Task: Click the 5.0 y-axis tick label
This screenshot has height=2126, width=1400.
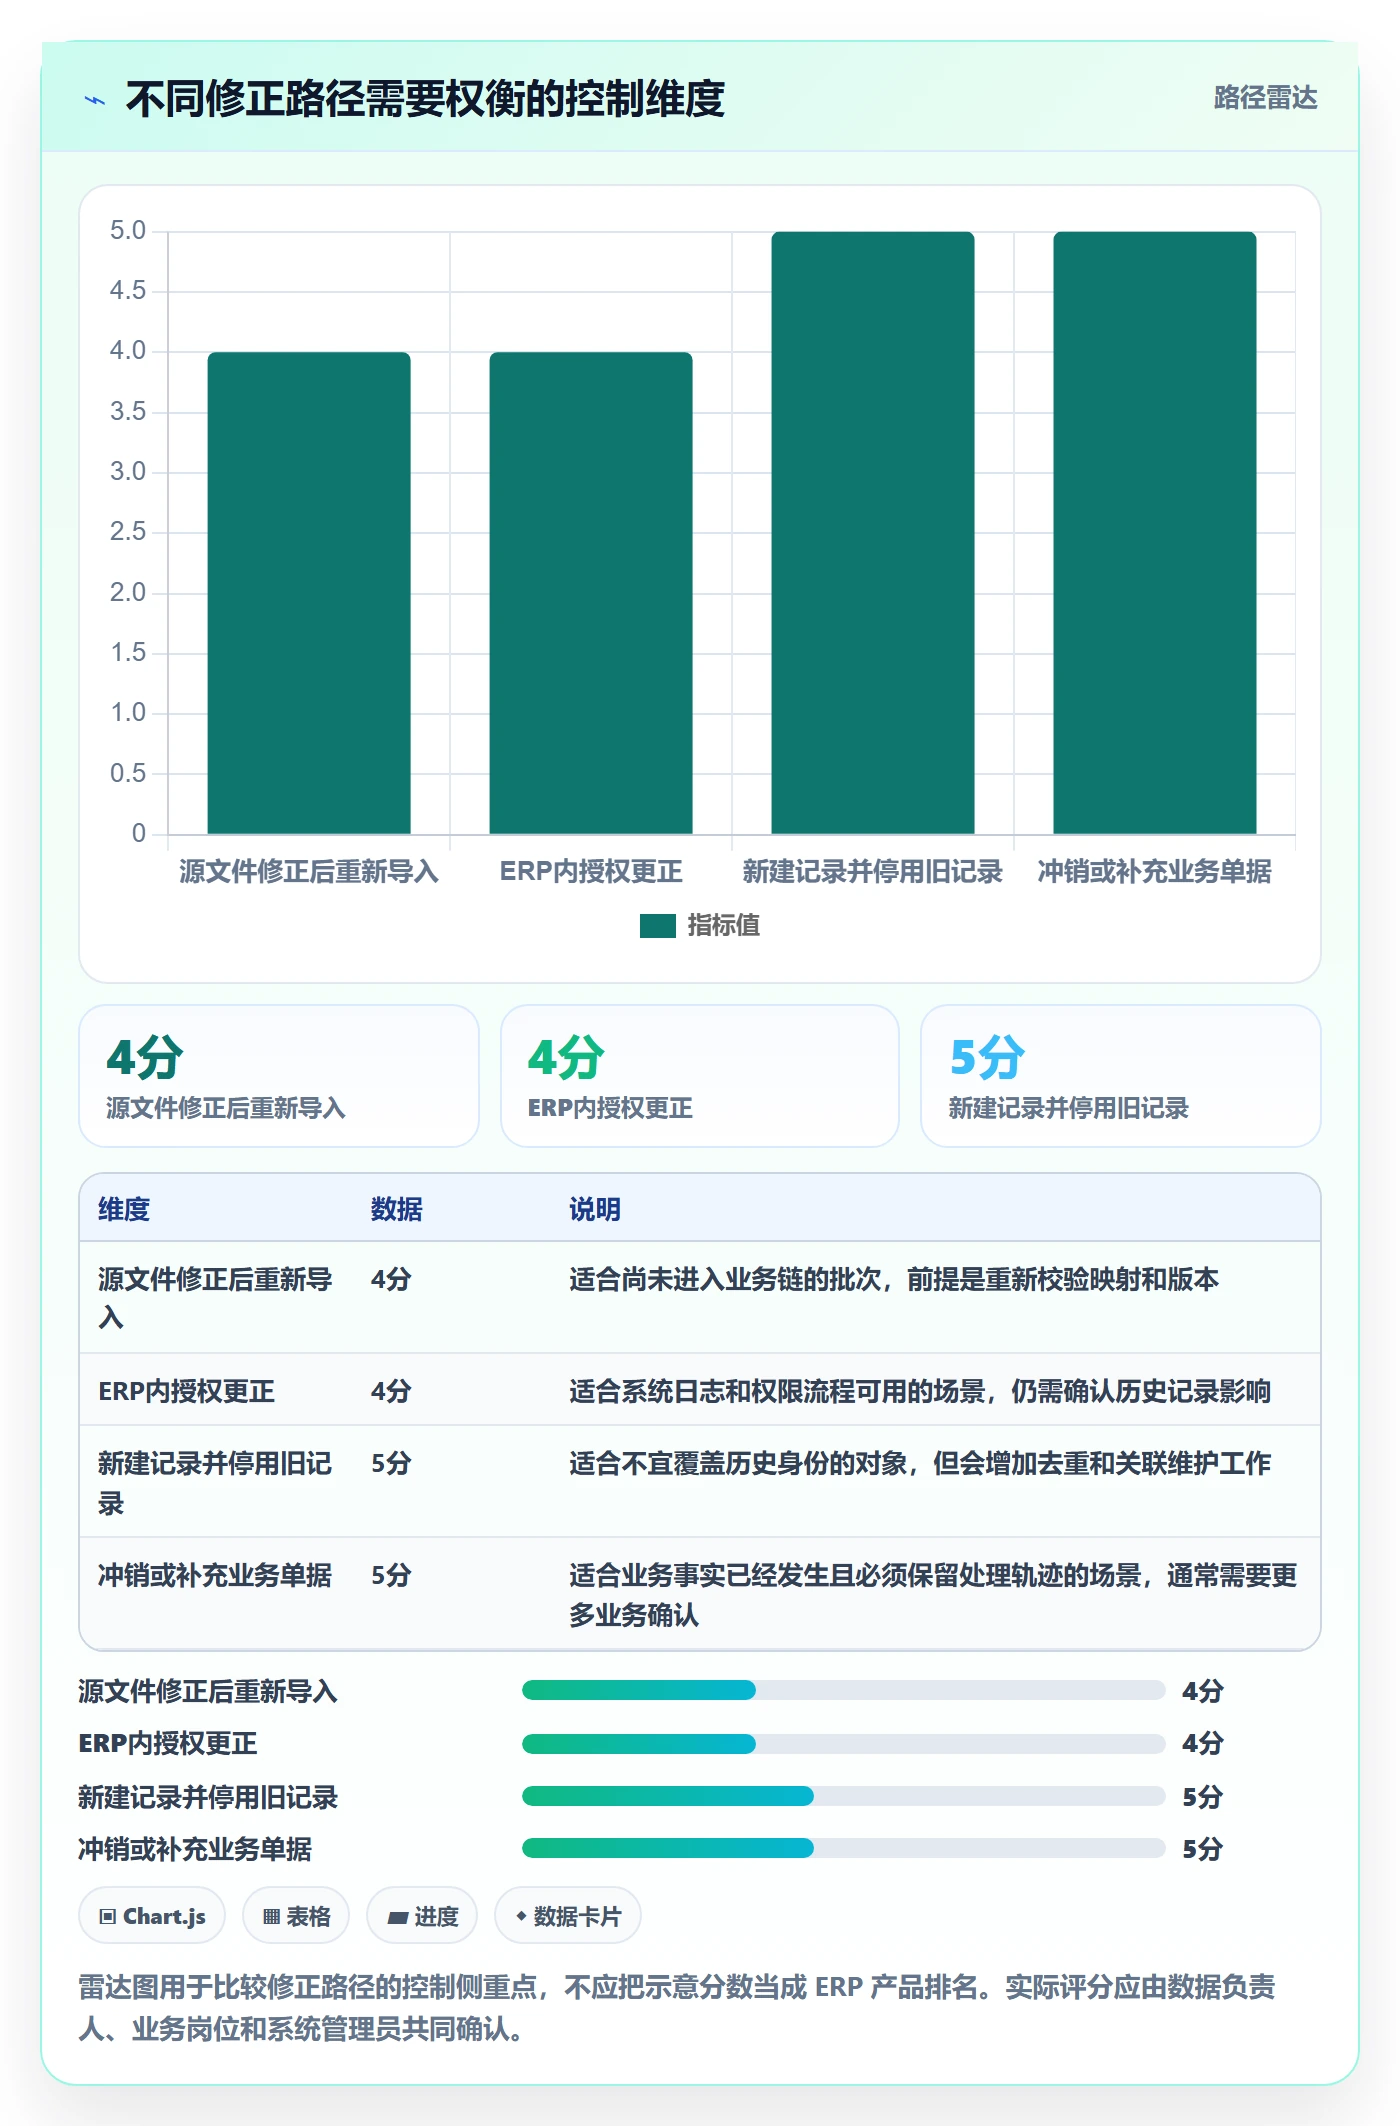Action: pyautogui.click(x=128, y=231)
